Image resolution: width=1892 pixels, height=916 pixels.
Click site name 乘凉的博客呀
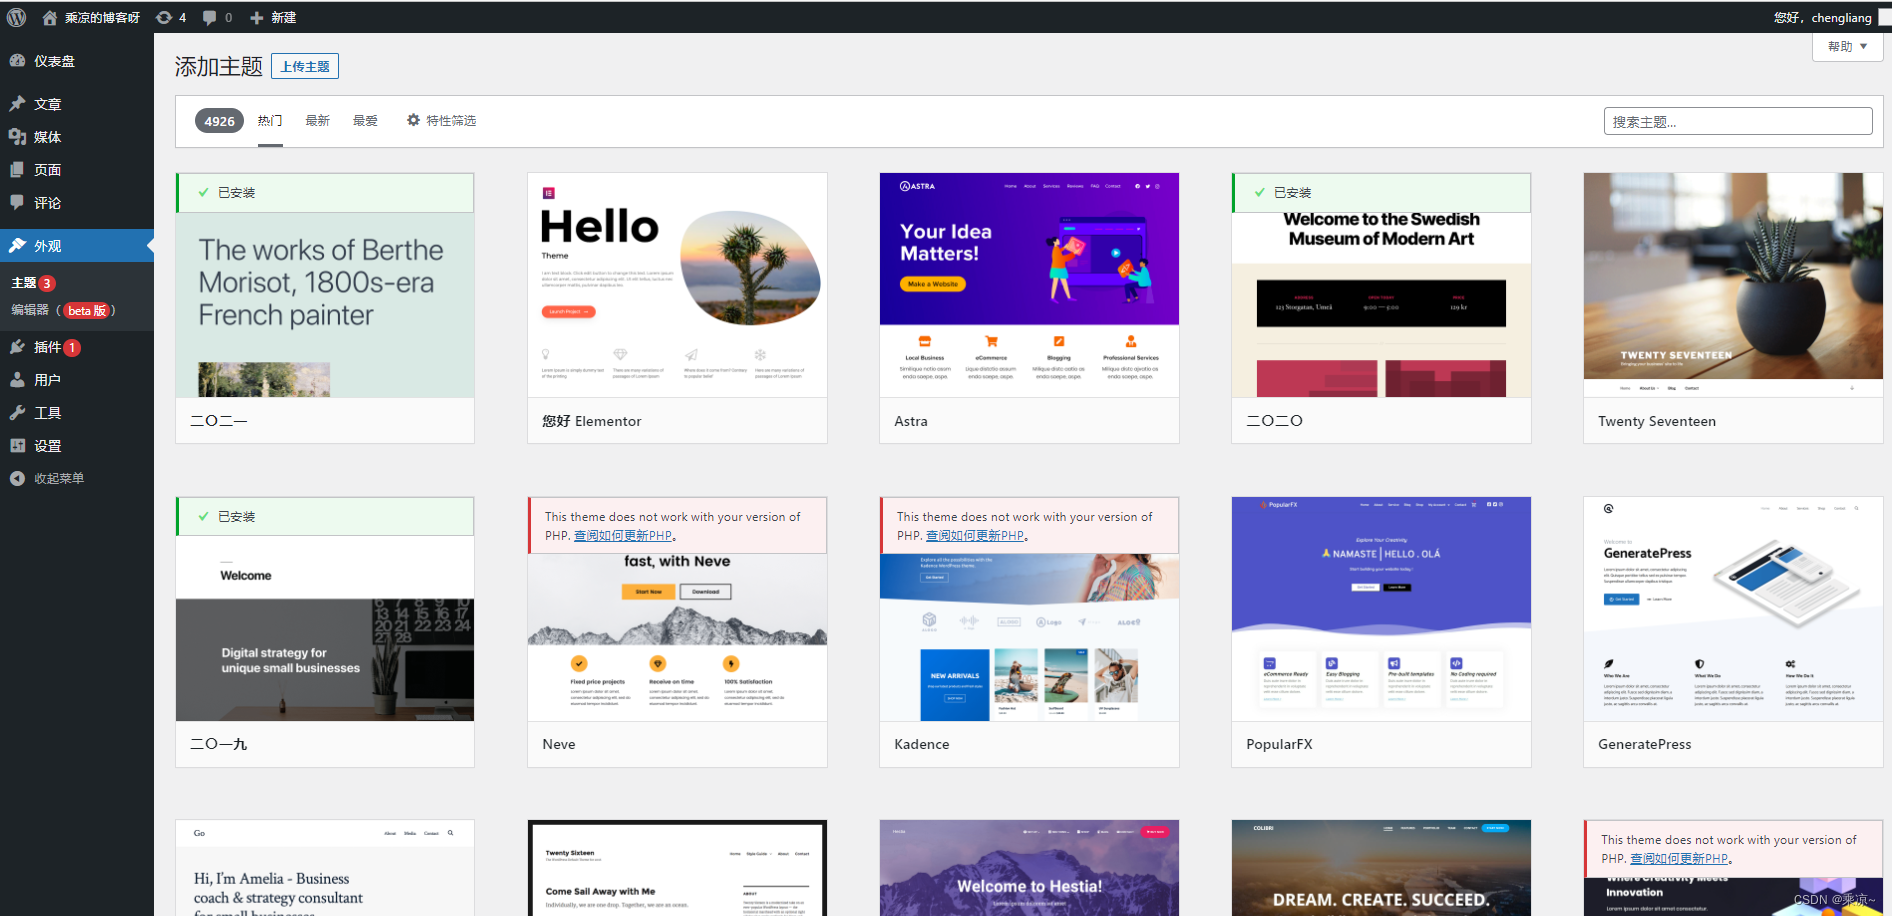[102, 17]
